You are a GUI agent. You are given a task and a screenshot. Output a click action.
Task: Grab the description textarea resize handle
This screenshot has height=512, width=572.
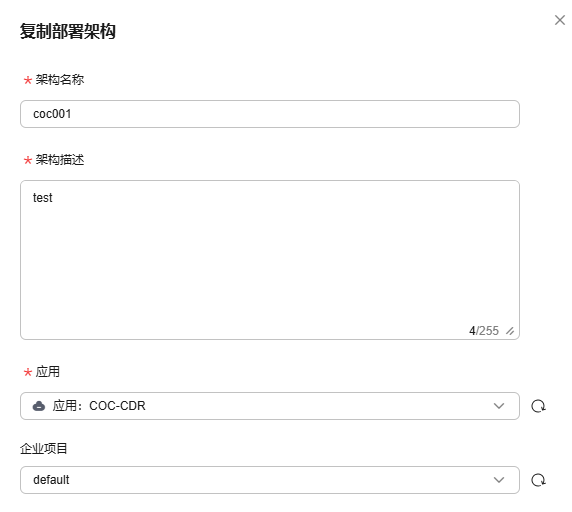tap(510, 331)
